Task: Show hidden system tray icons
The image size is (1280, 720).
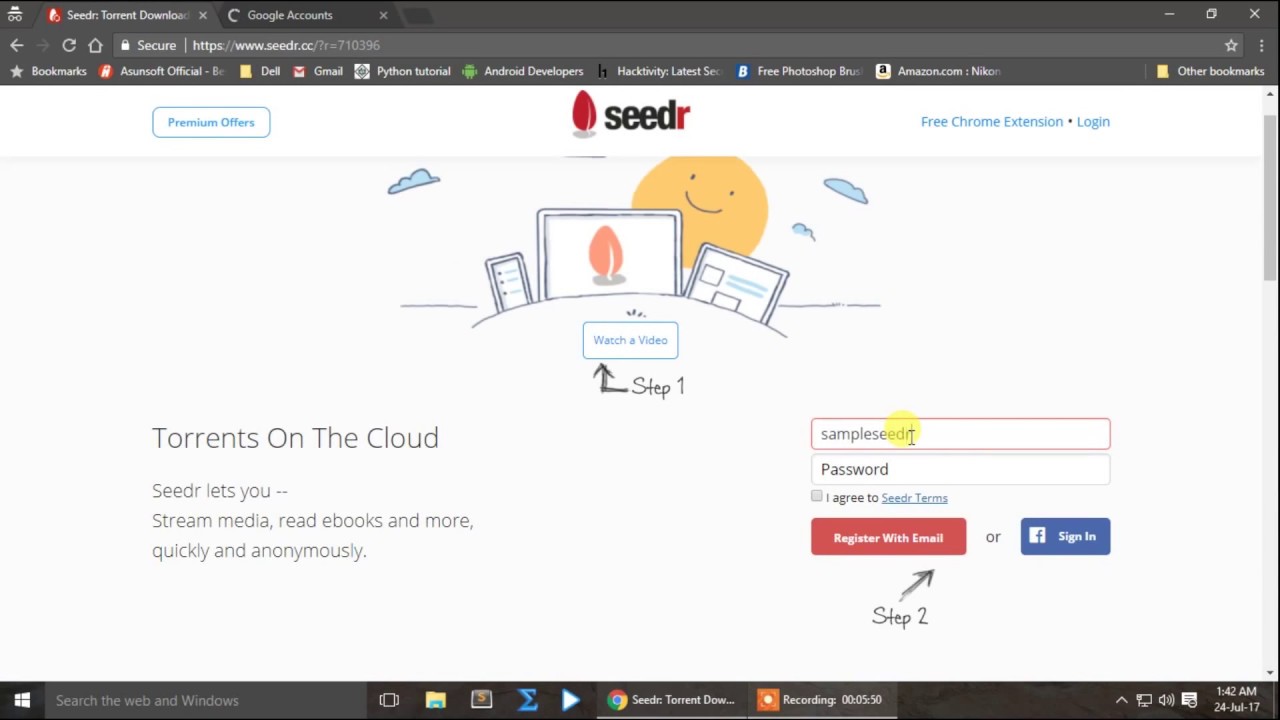Action: click(1121, 700)
